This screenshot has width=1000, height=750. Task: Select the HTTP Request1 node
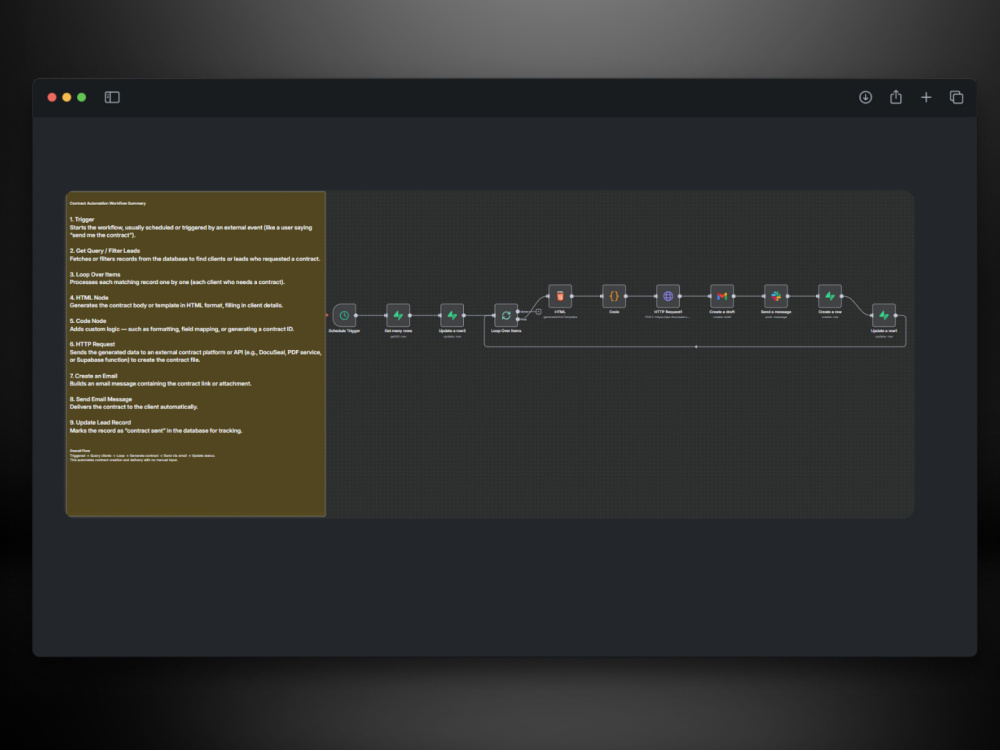(x=668, y=296)
